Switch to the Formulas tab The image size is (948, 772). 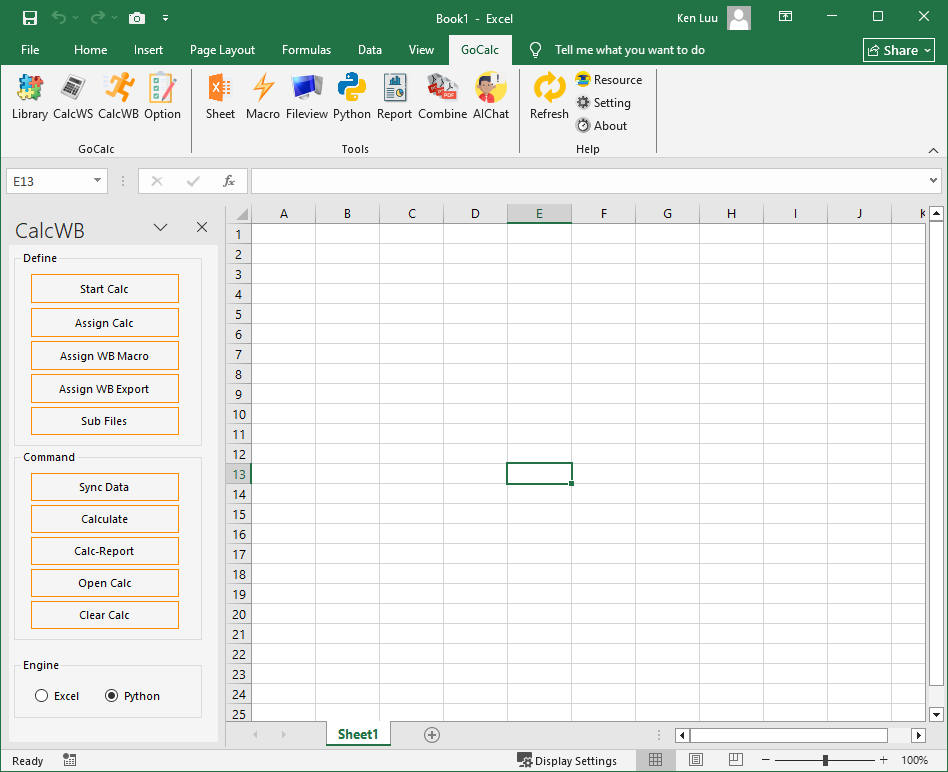307,50
